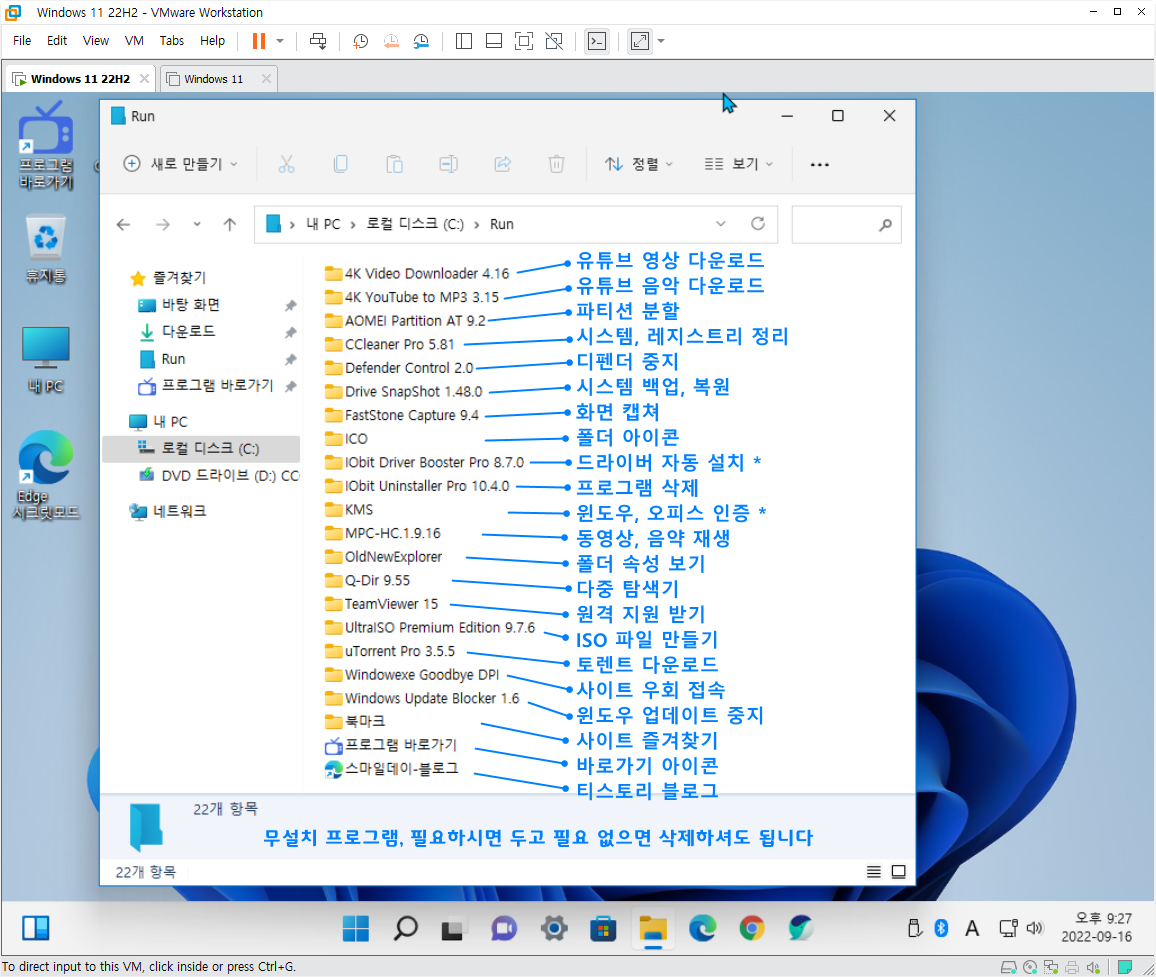Click 내 PC in the address breadcrumb
Image resolution: width=1156 pixels, height=977 pixels.
click(324, 224)
